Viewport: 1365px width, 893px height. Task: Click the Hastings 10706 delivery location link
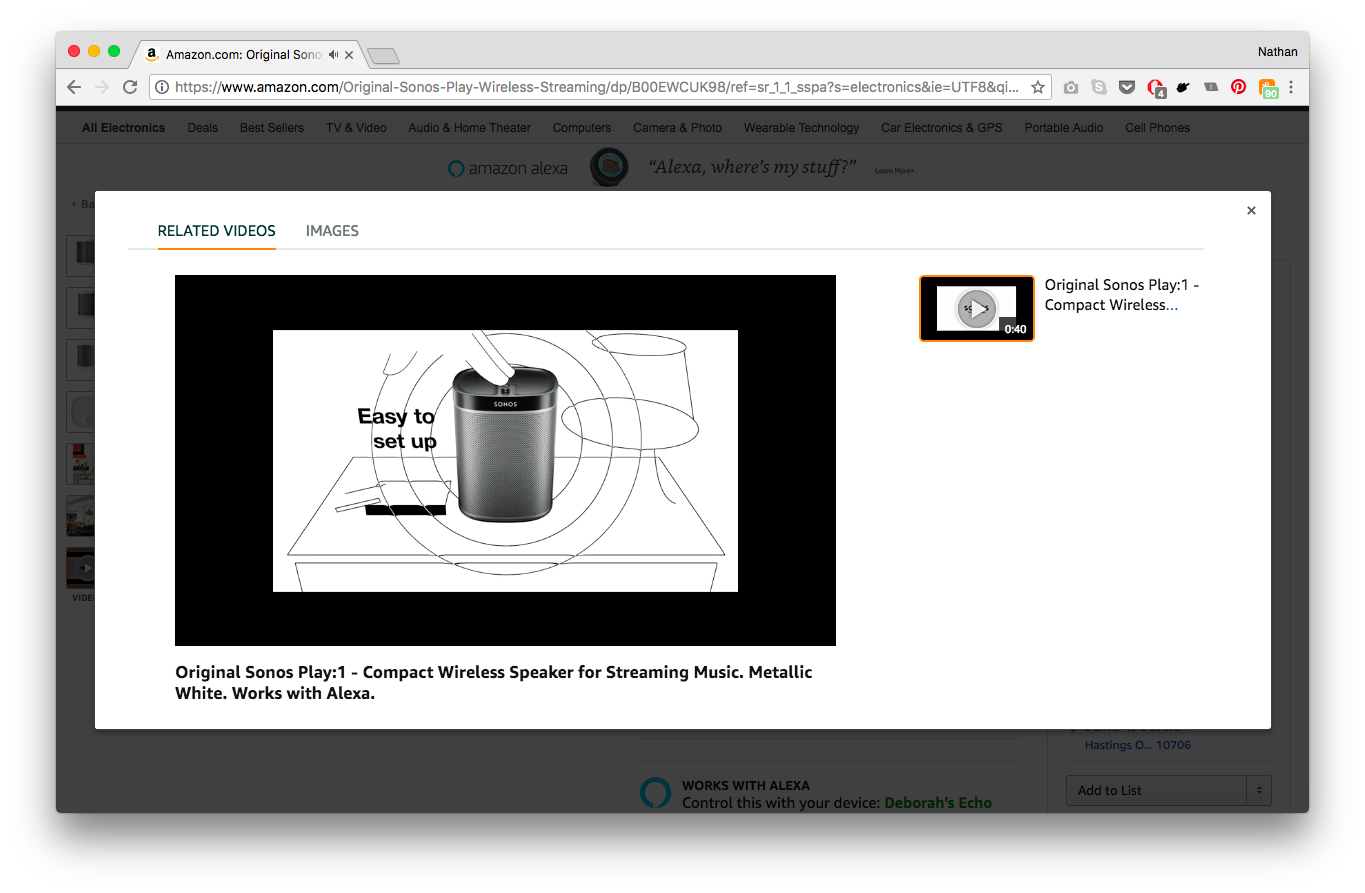coord(1138,745)
